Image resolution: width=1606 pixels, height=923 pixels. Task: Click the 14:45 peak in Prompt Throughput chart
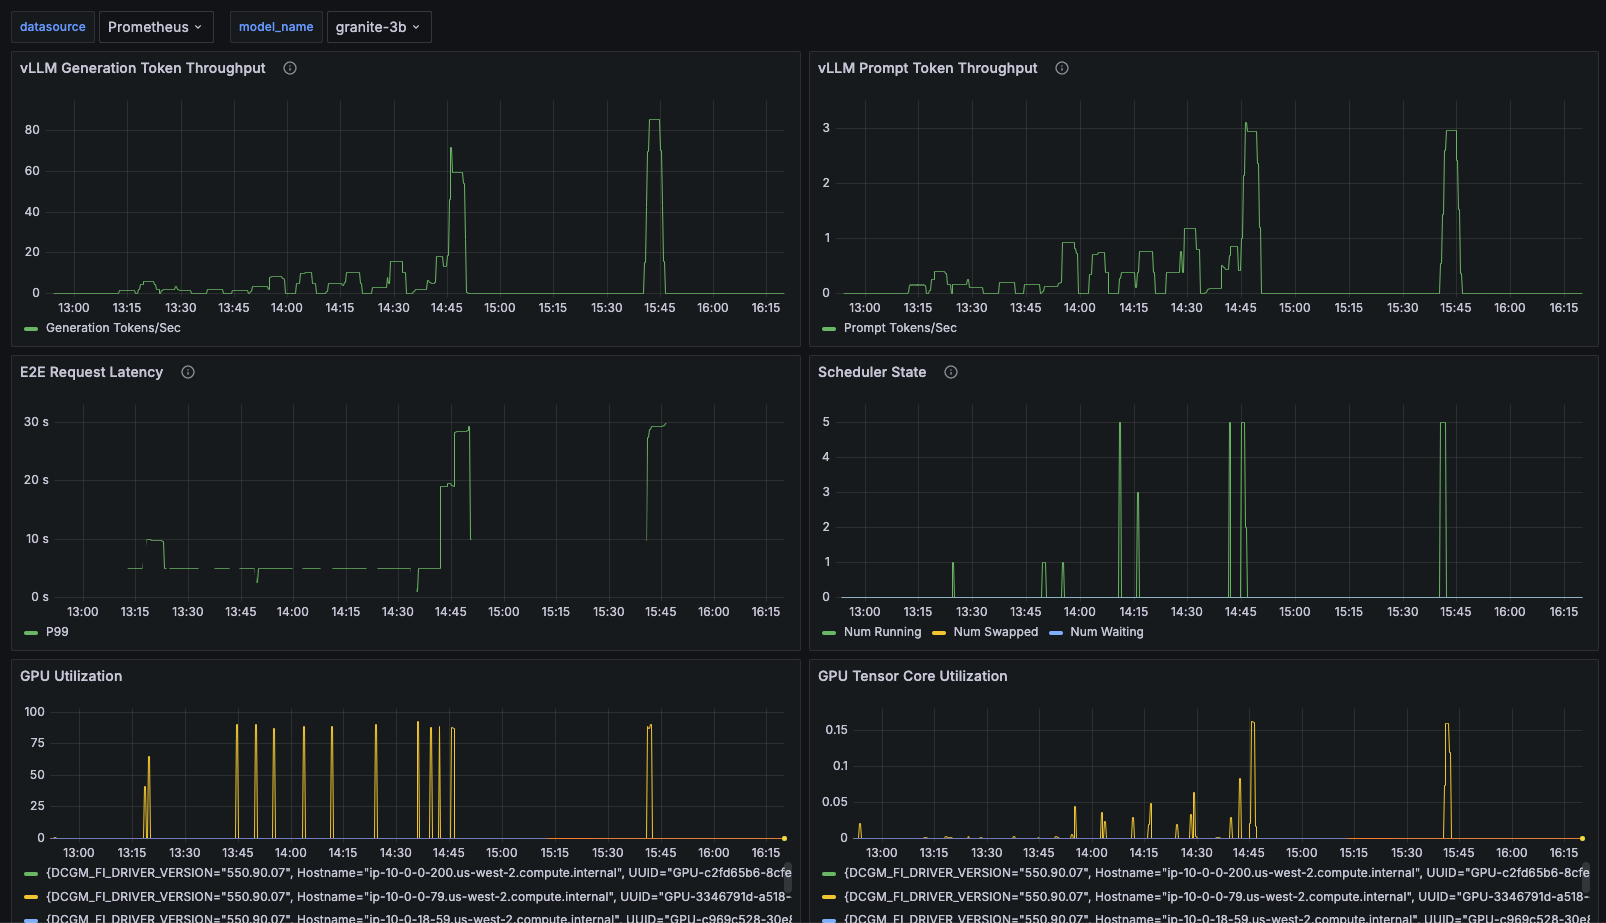pos(1246,124)
